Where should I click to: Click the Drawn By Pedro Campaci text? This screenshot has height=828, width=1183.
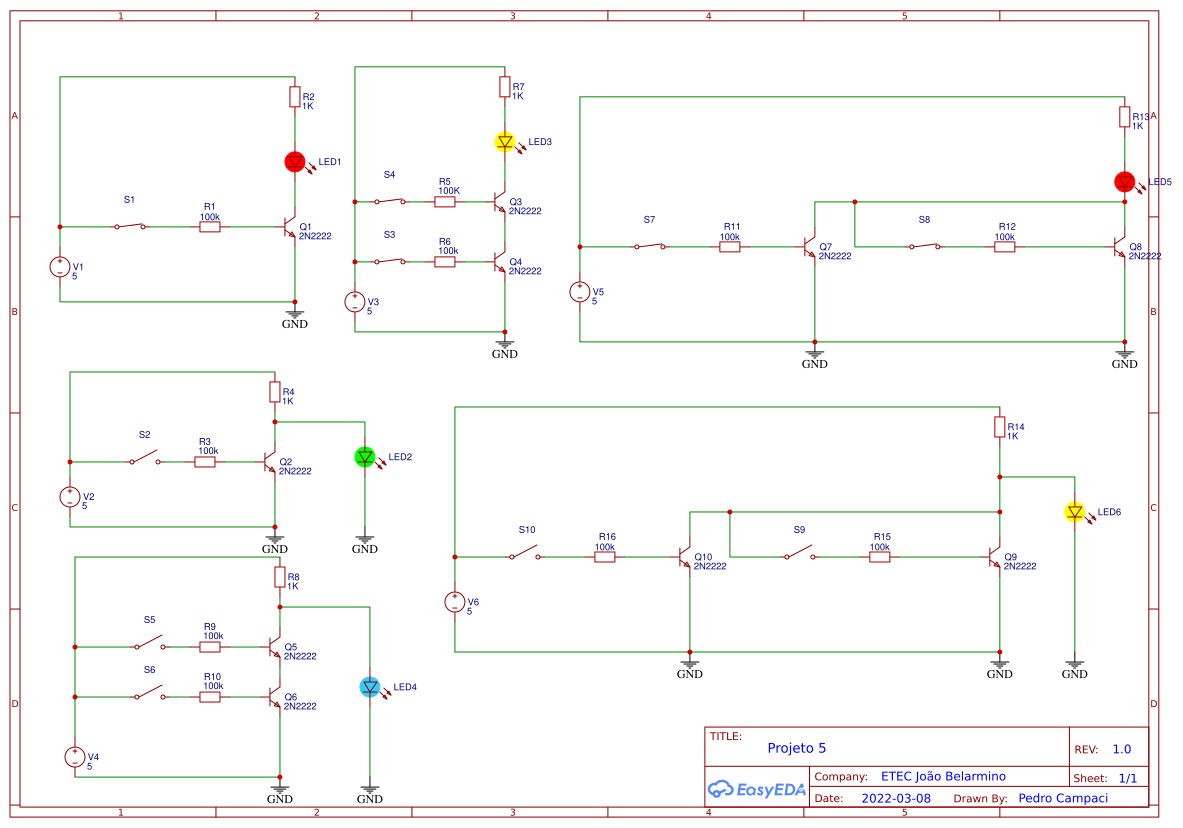(x=1064, y=797)
